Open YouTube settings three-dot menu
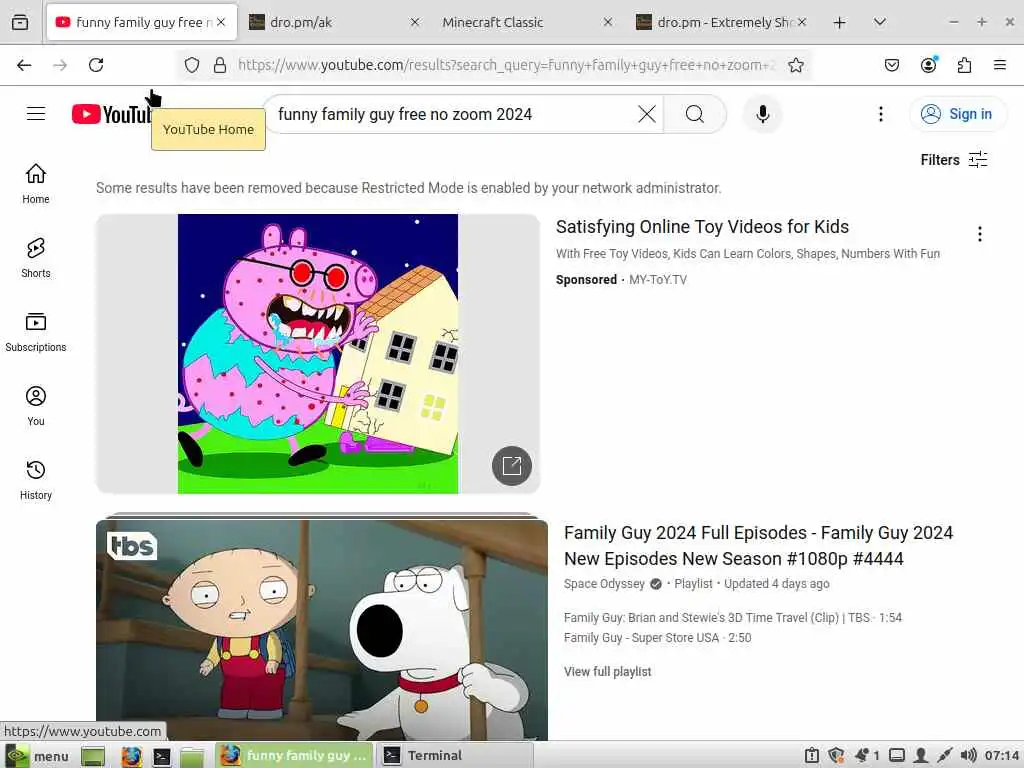Image resolution: width=1024 pixels, height=768 pixels. (880, 114)
